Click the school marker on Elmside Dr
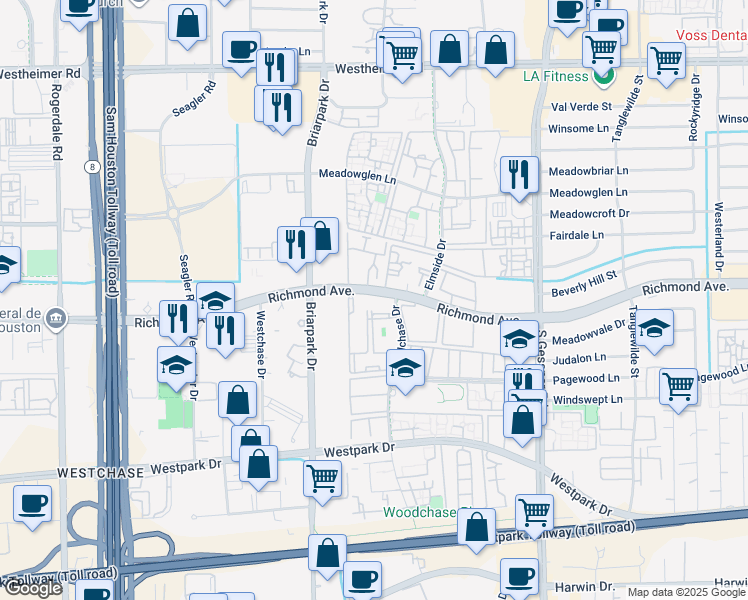This screenshot has width=748, height=600. 405,367
